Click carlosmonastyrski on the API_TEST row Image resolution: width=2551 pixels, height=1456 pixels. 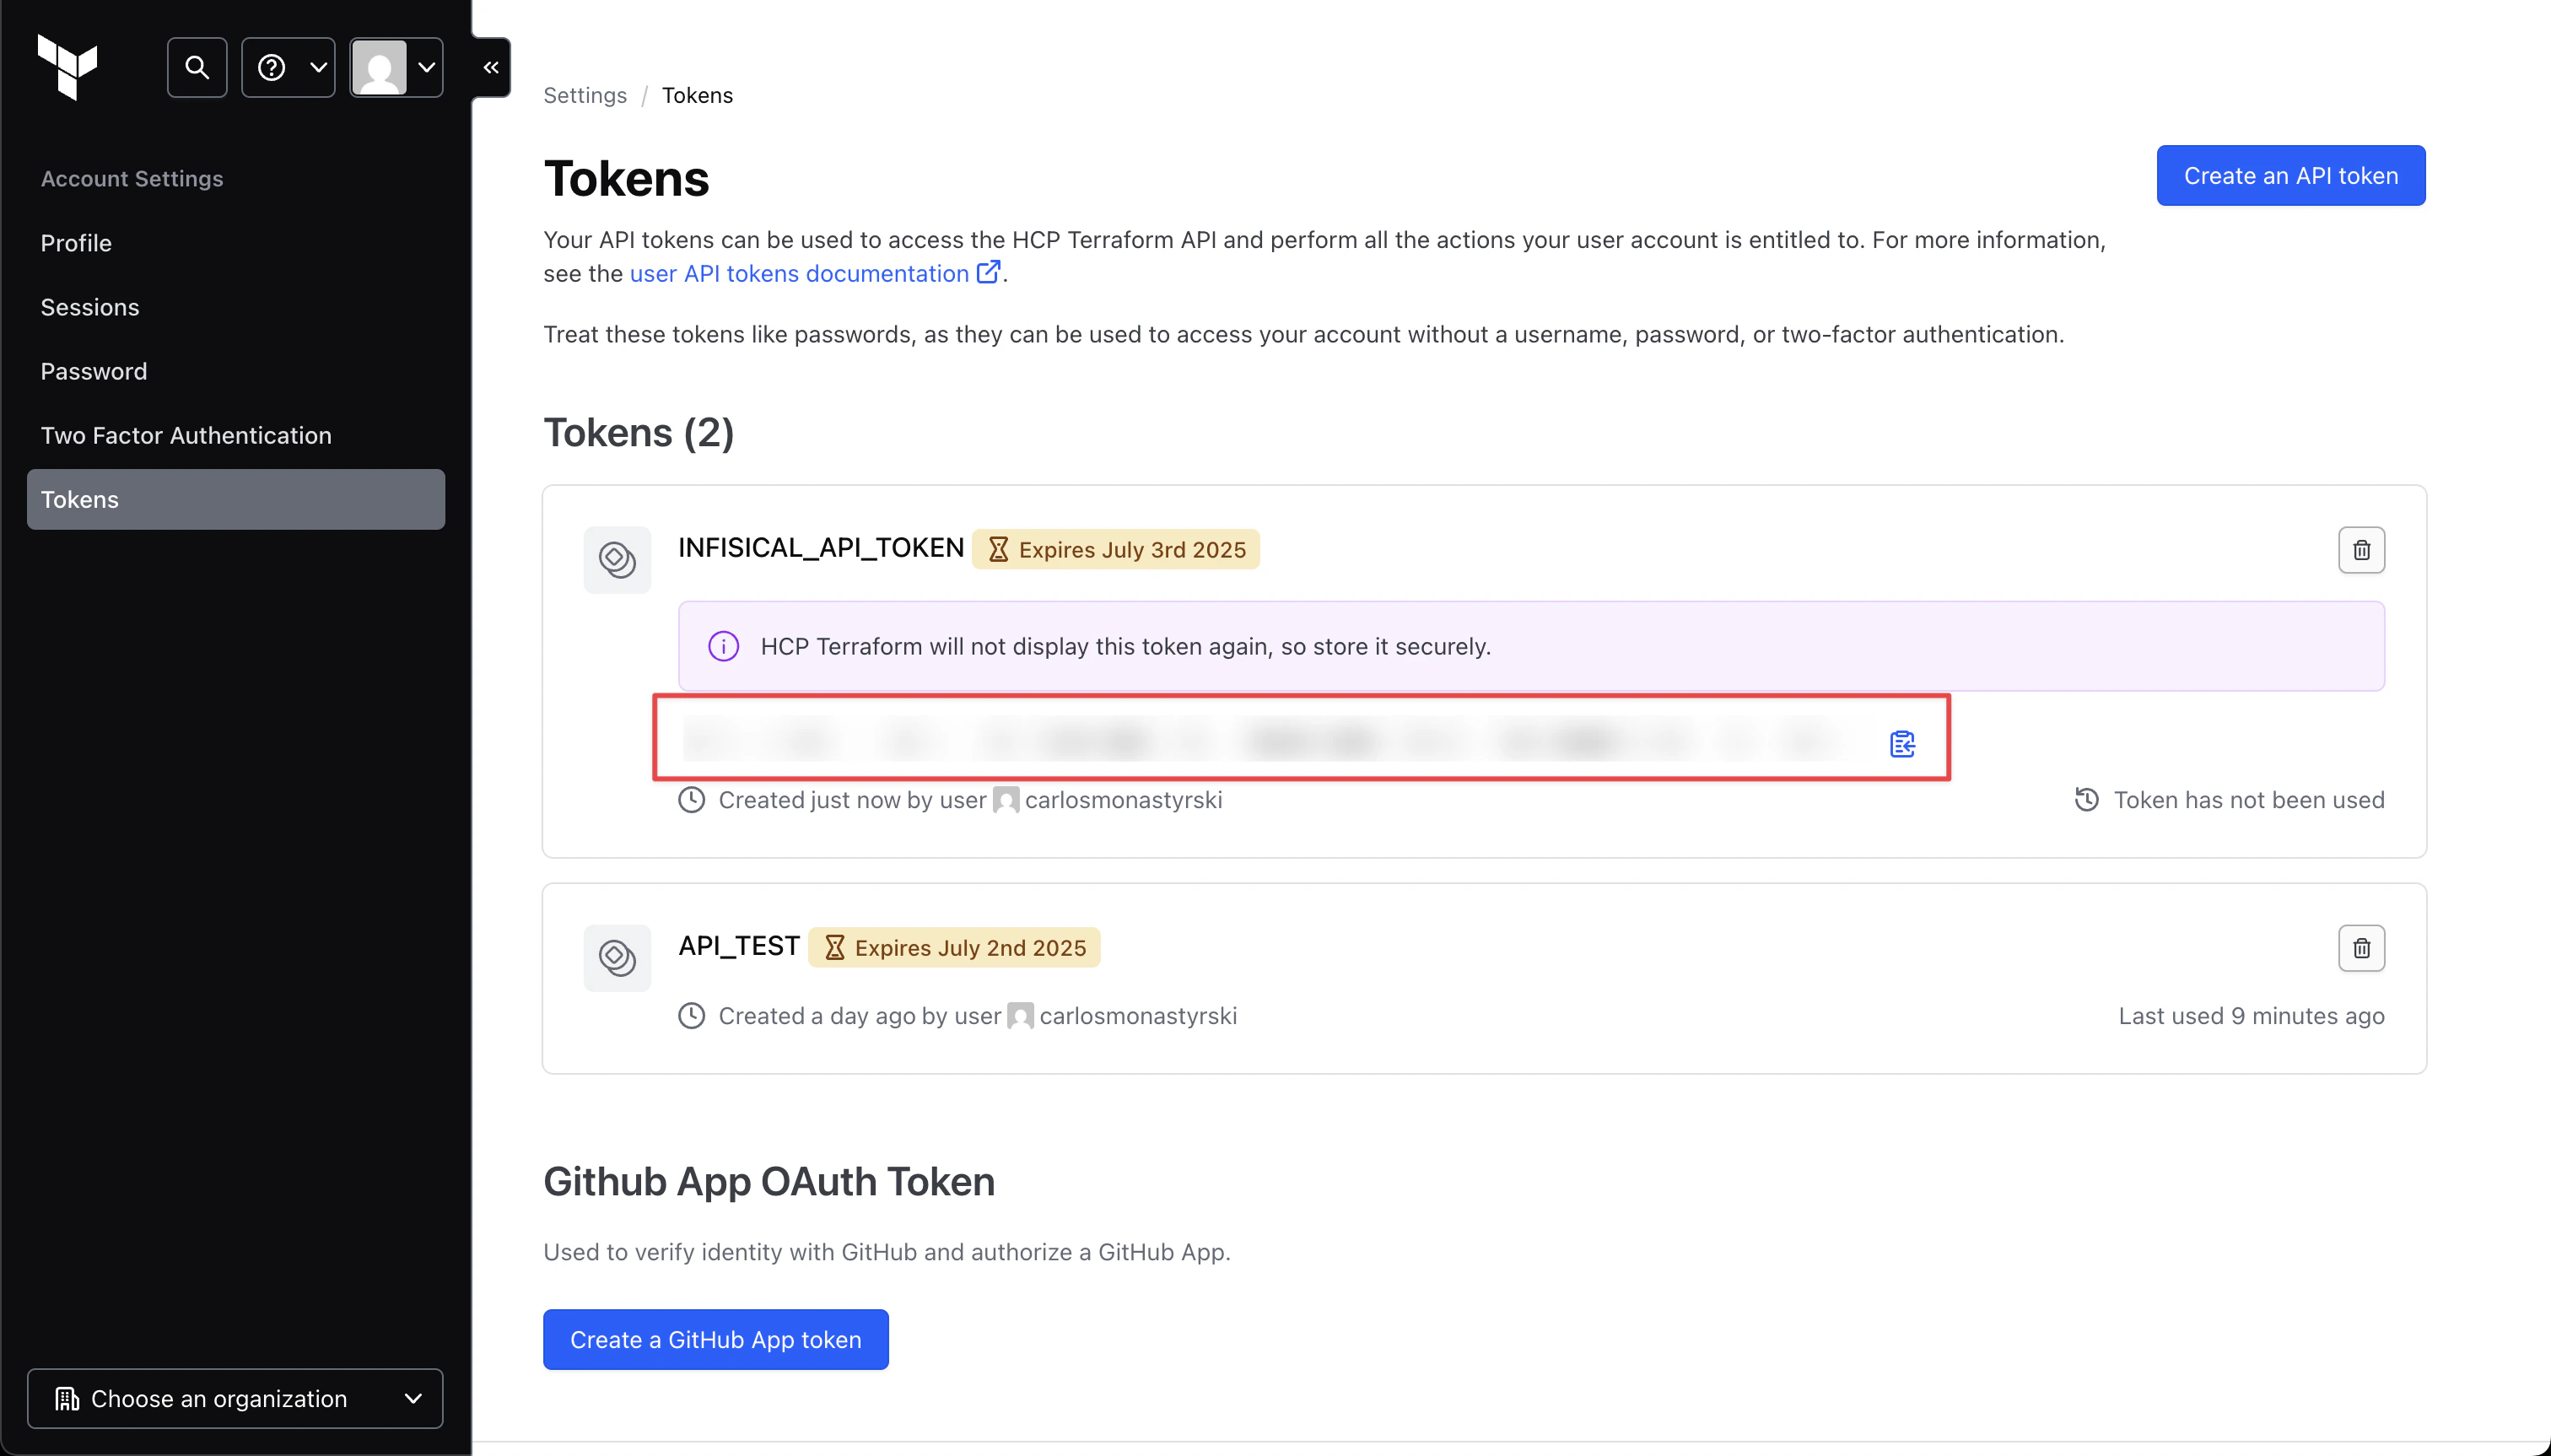tap(1138, 1016)
